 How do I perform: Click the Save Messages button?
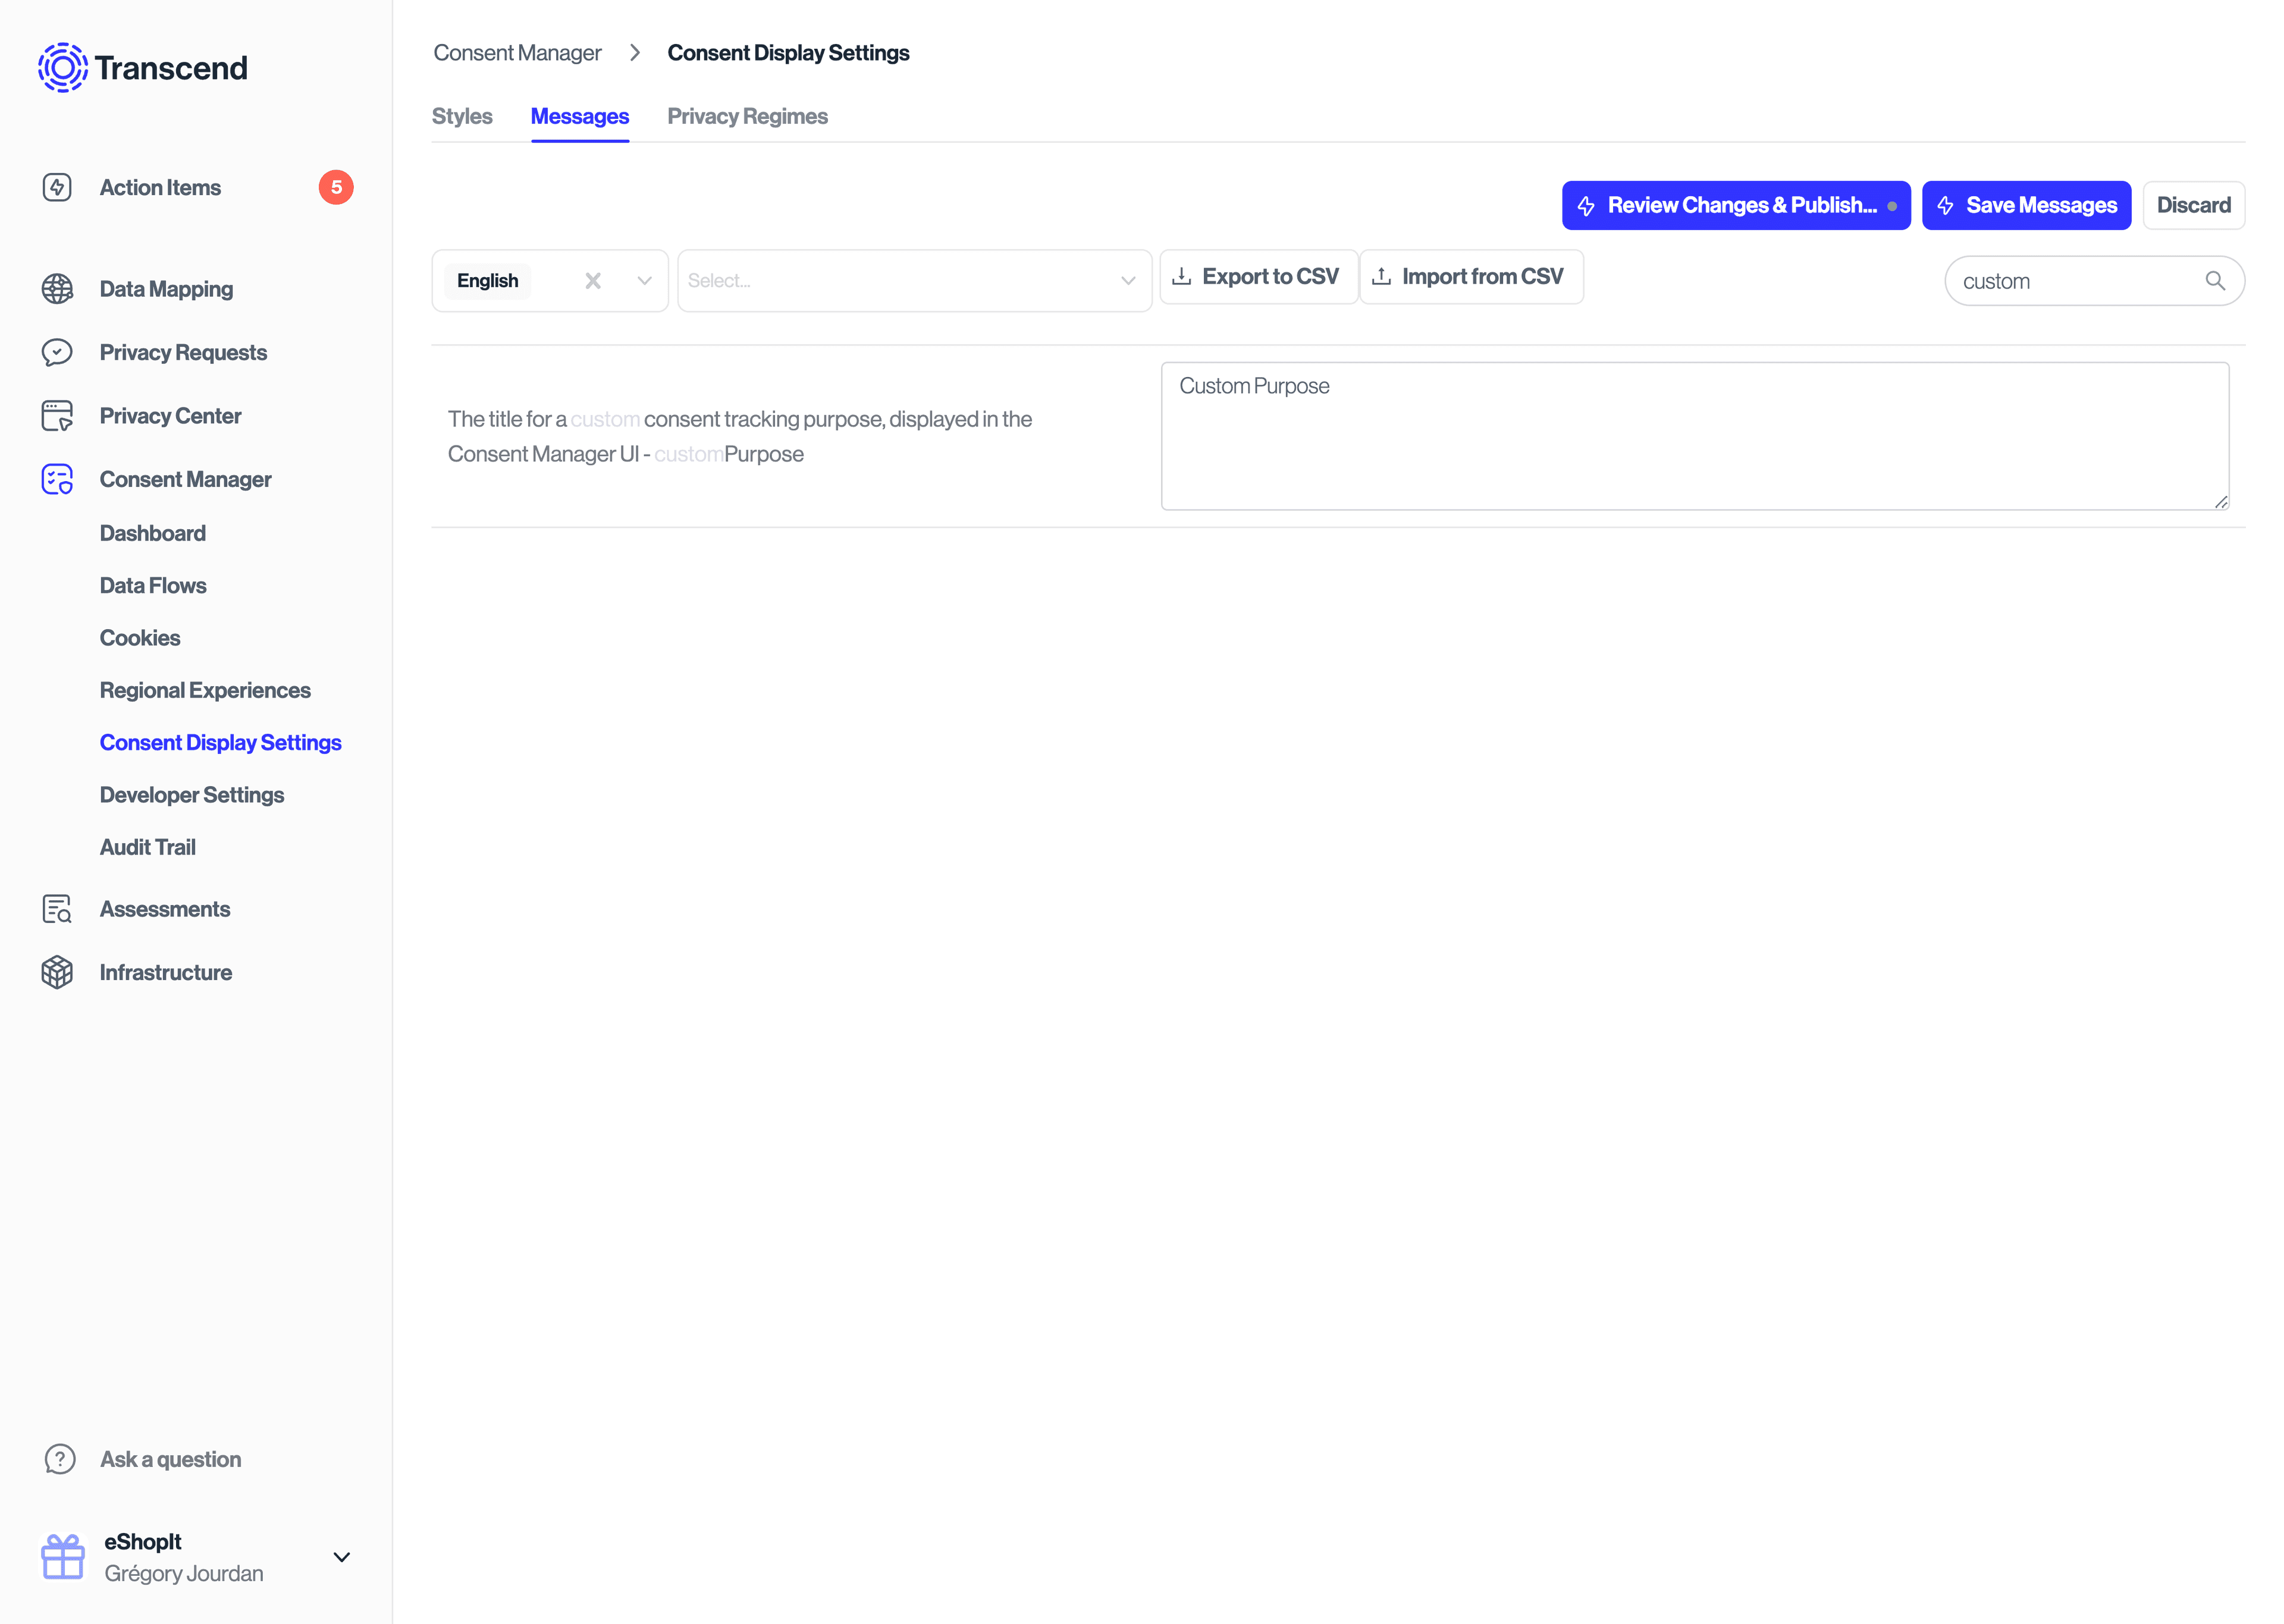pos(2025,205)
